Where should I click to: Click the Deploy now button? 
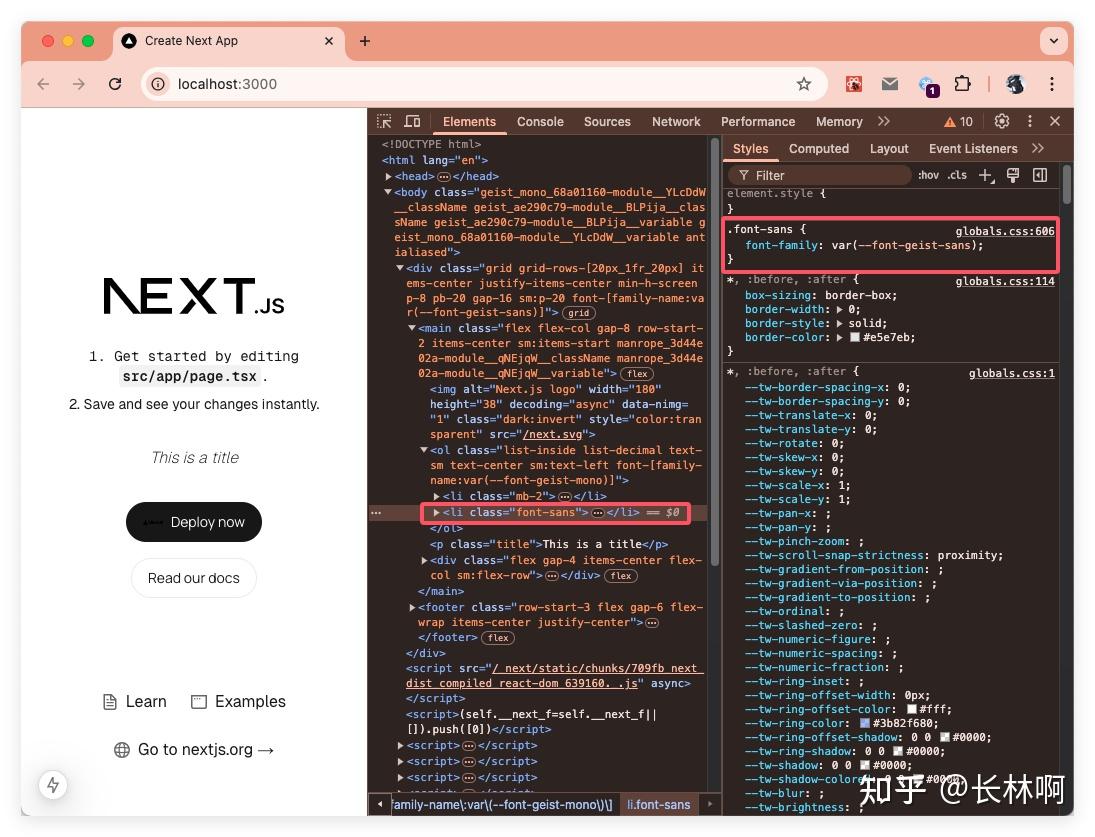(x=193, y=521)
